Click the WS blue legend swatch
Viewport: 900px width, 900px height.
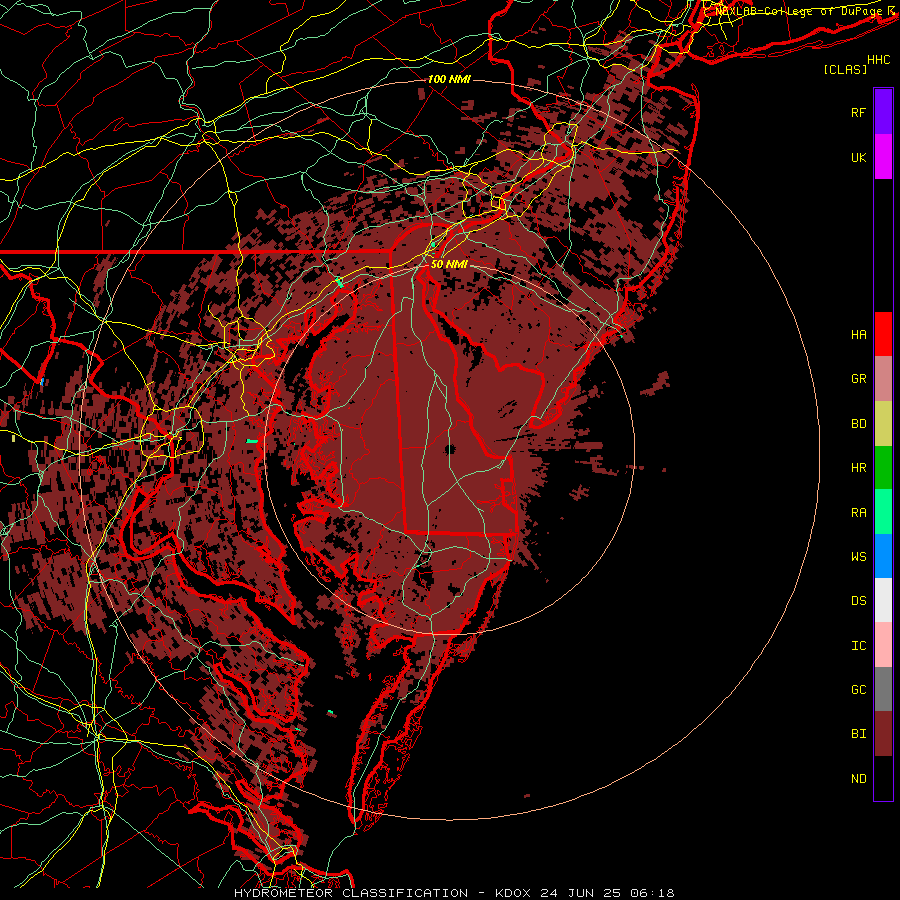(883, 556)
